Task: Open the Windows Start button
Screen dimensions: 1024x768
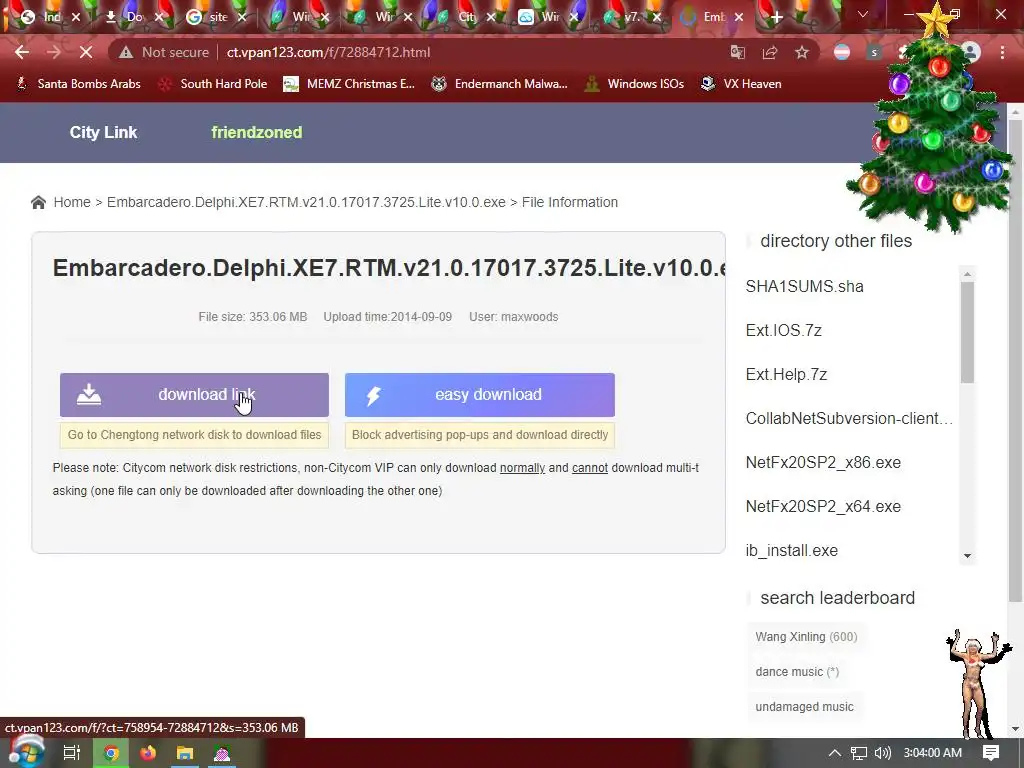Action: [26, 753]
